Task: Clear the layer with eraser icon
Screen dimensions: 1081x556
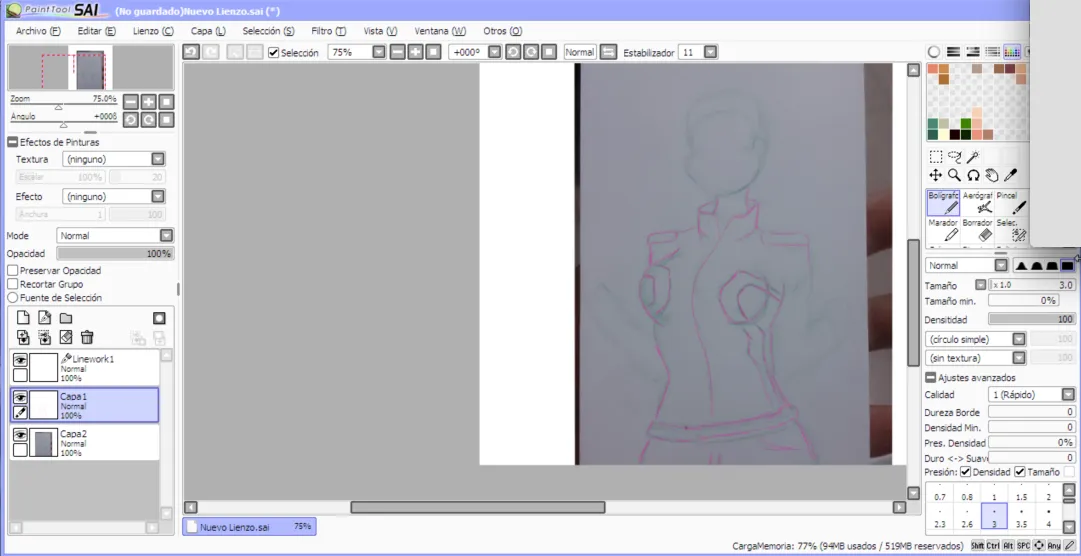Action: (66, 337)
